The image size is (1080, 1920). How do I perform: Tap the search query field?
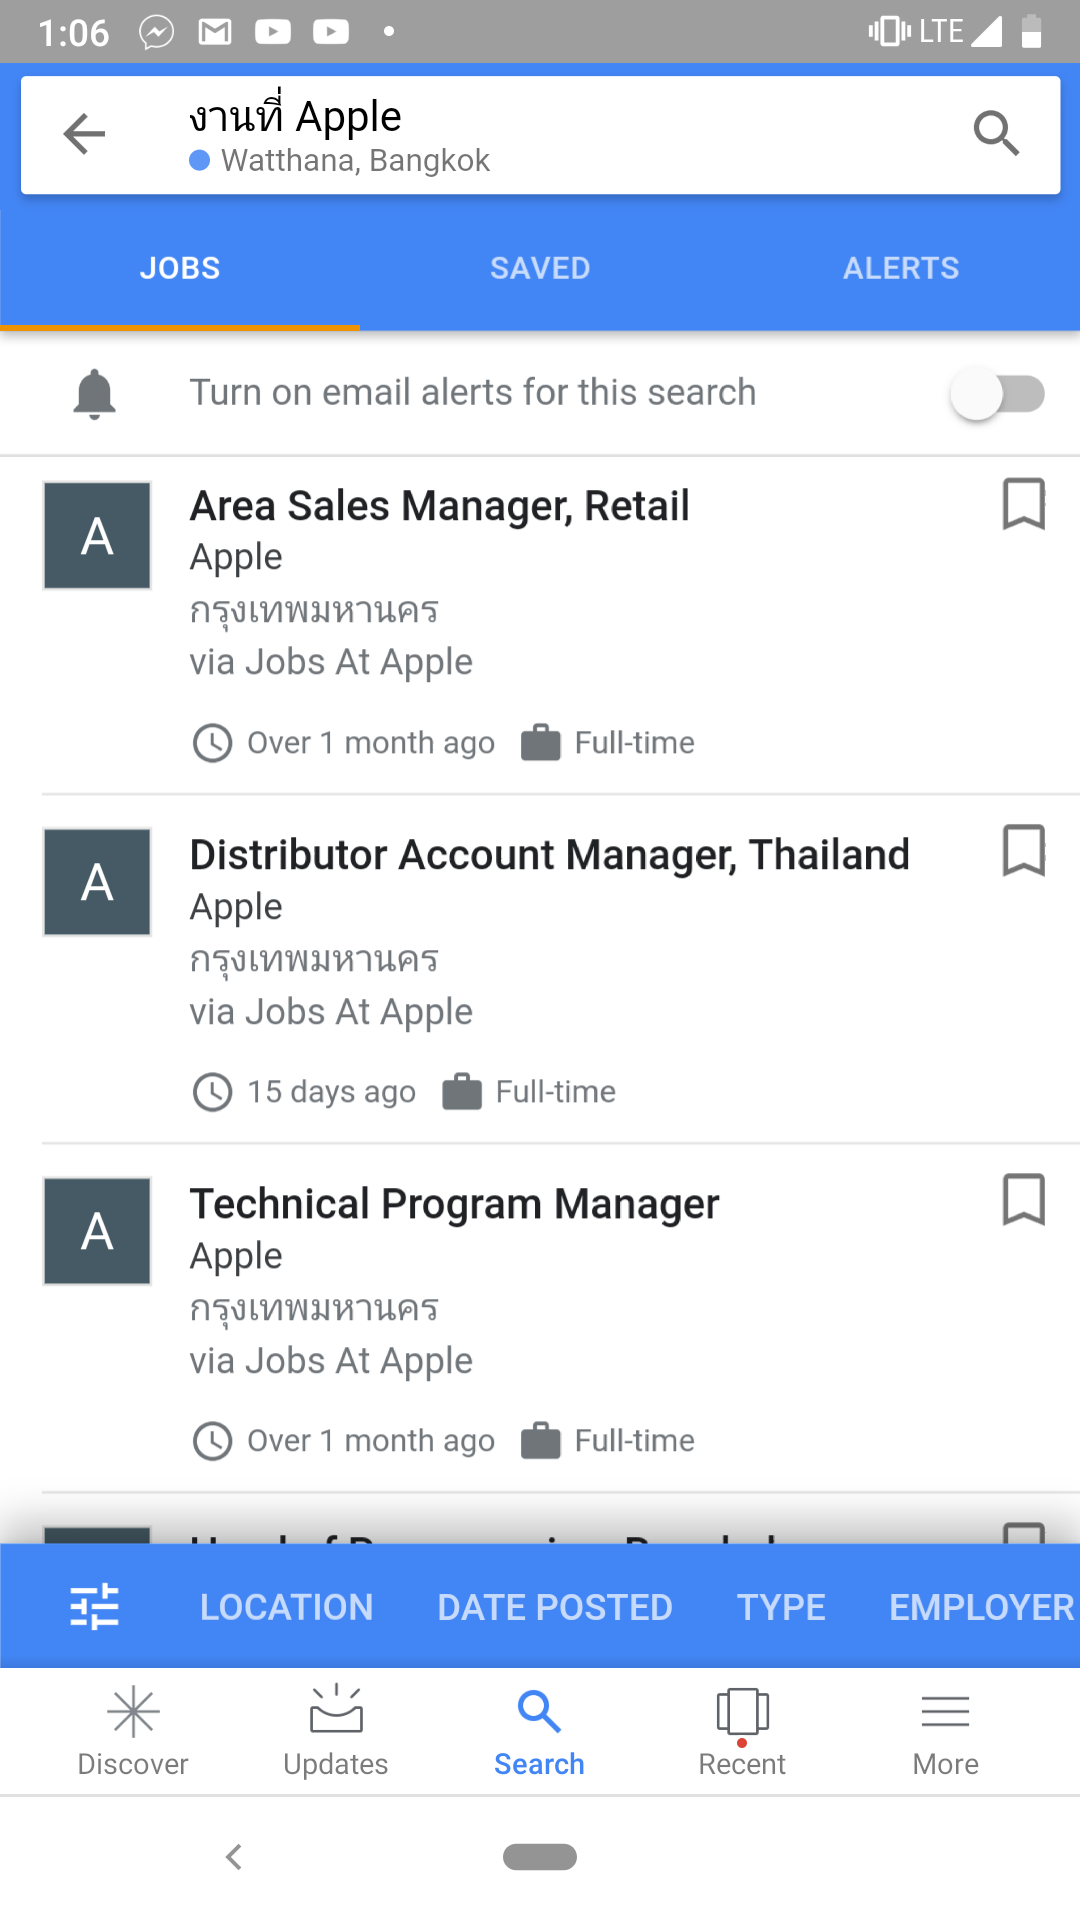coord(500,134)
